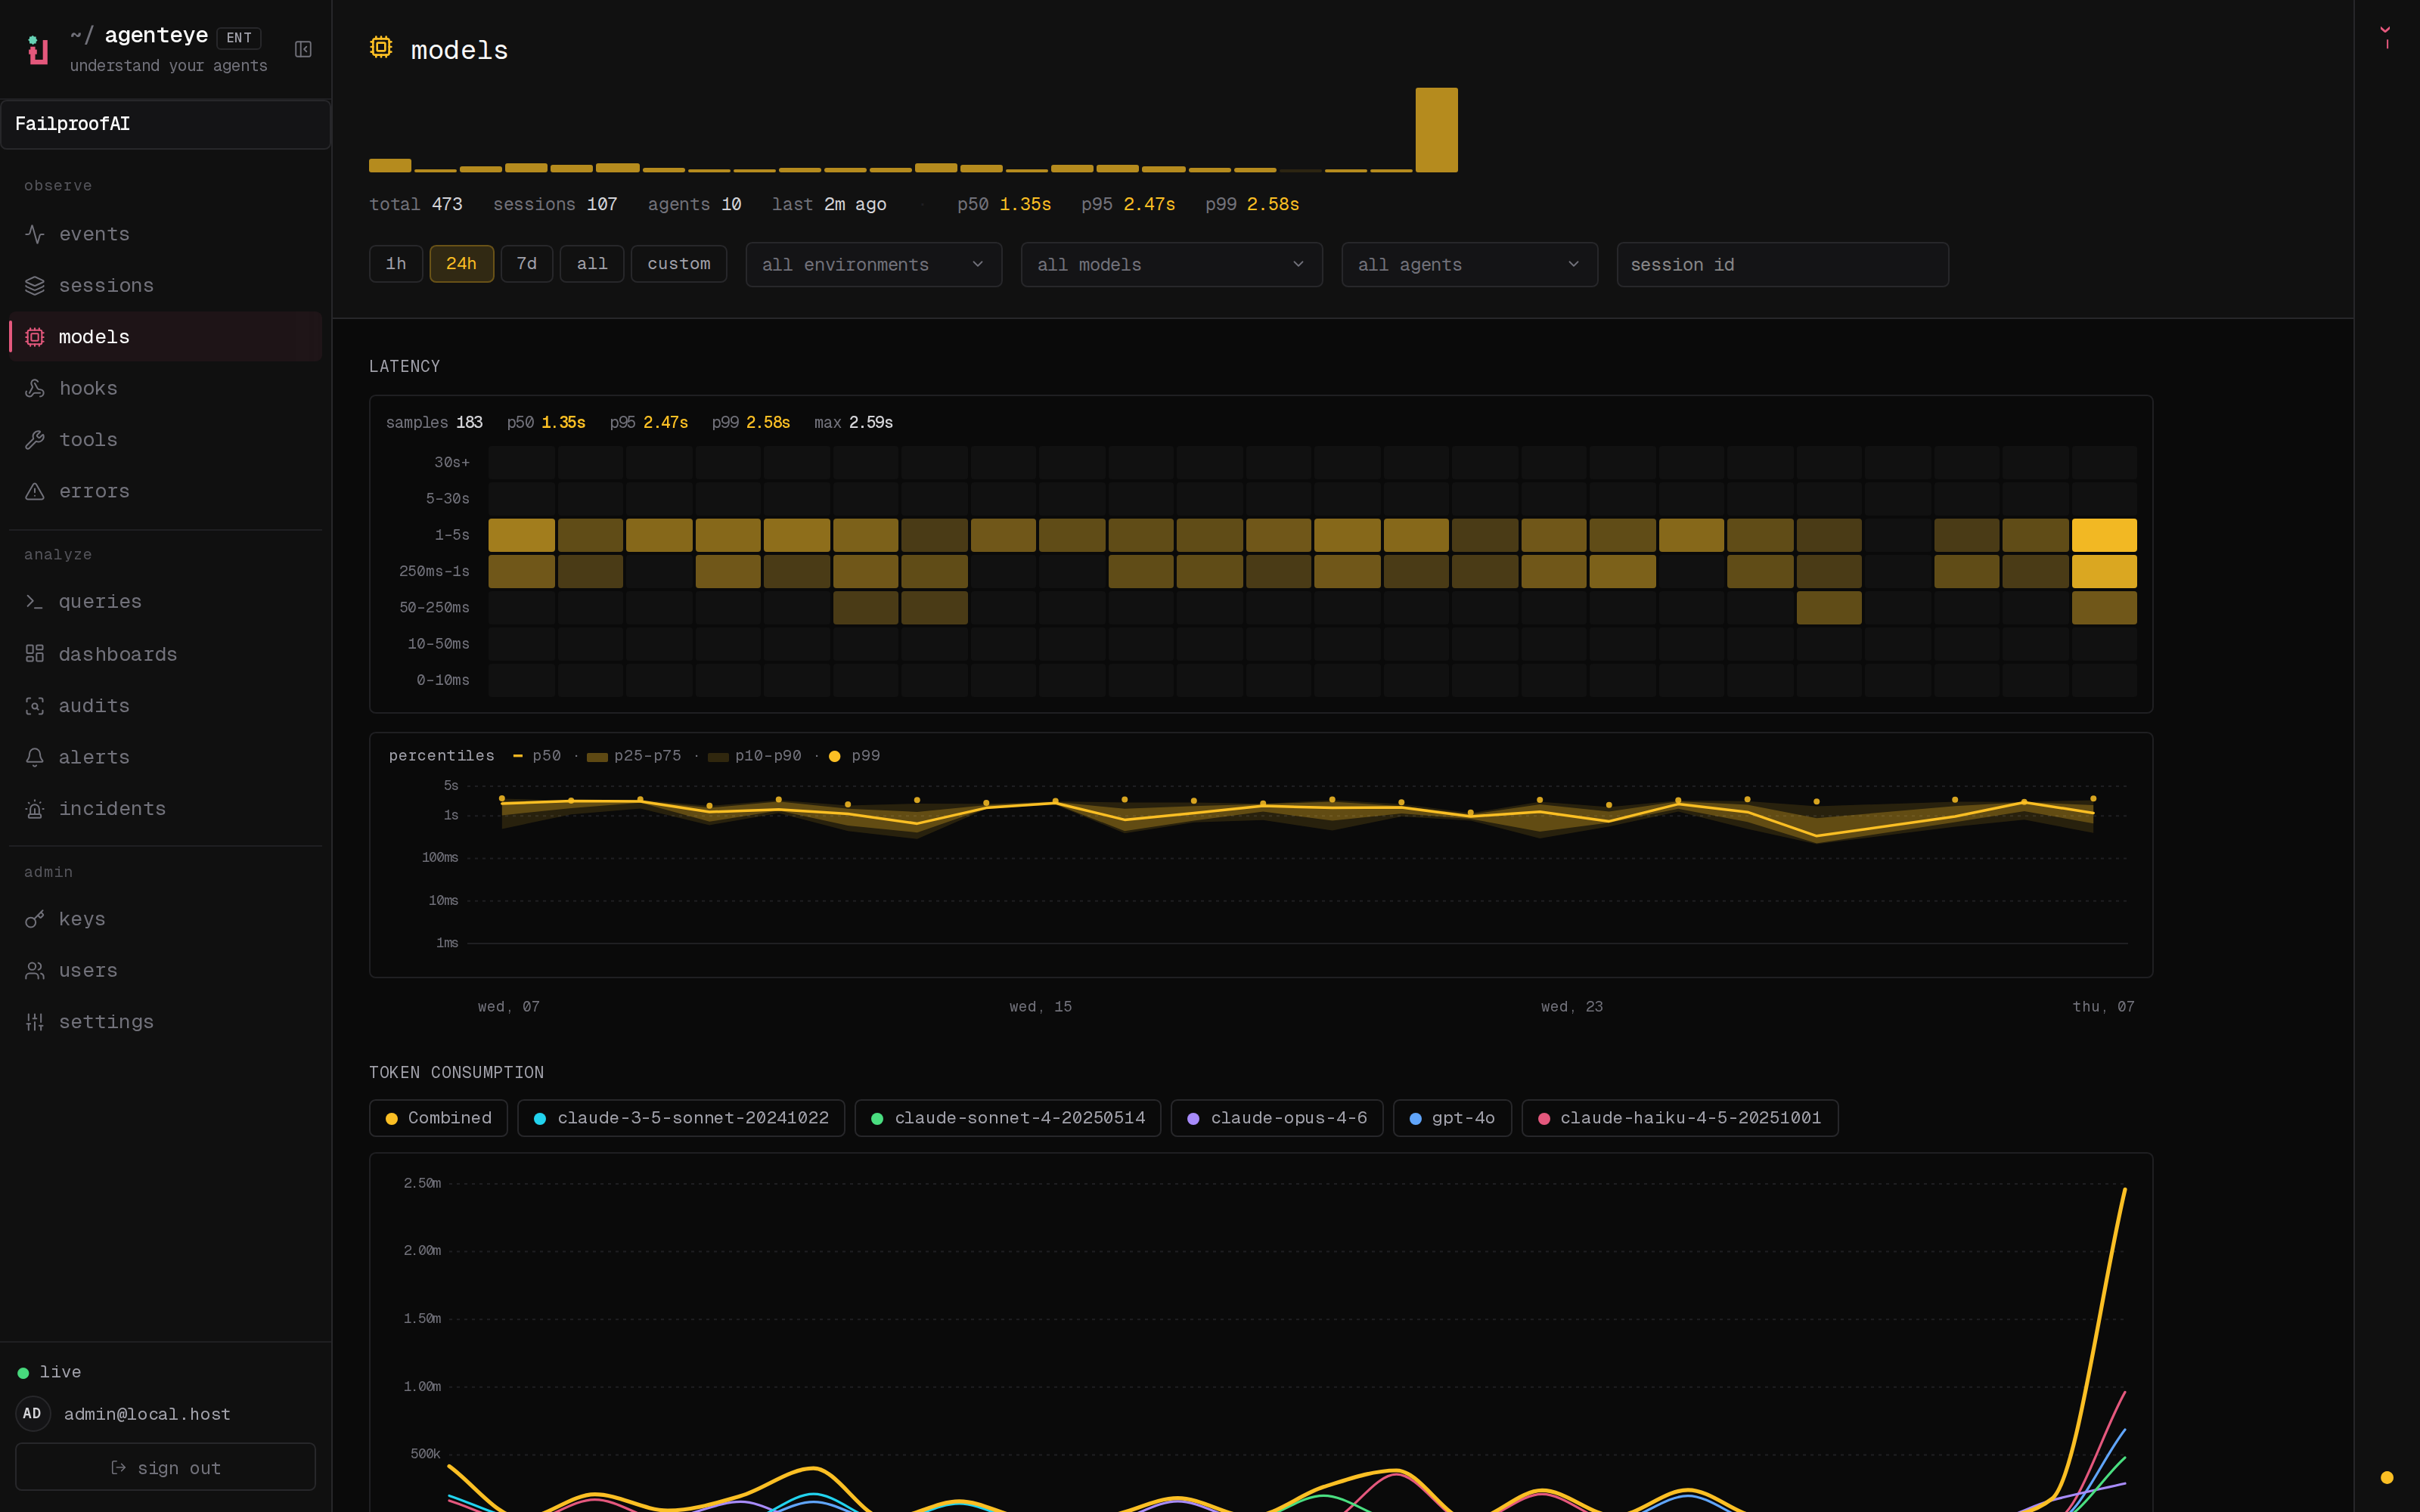Select the 24h time range

tap(461, 264)
